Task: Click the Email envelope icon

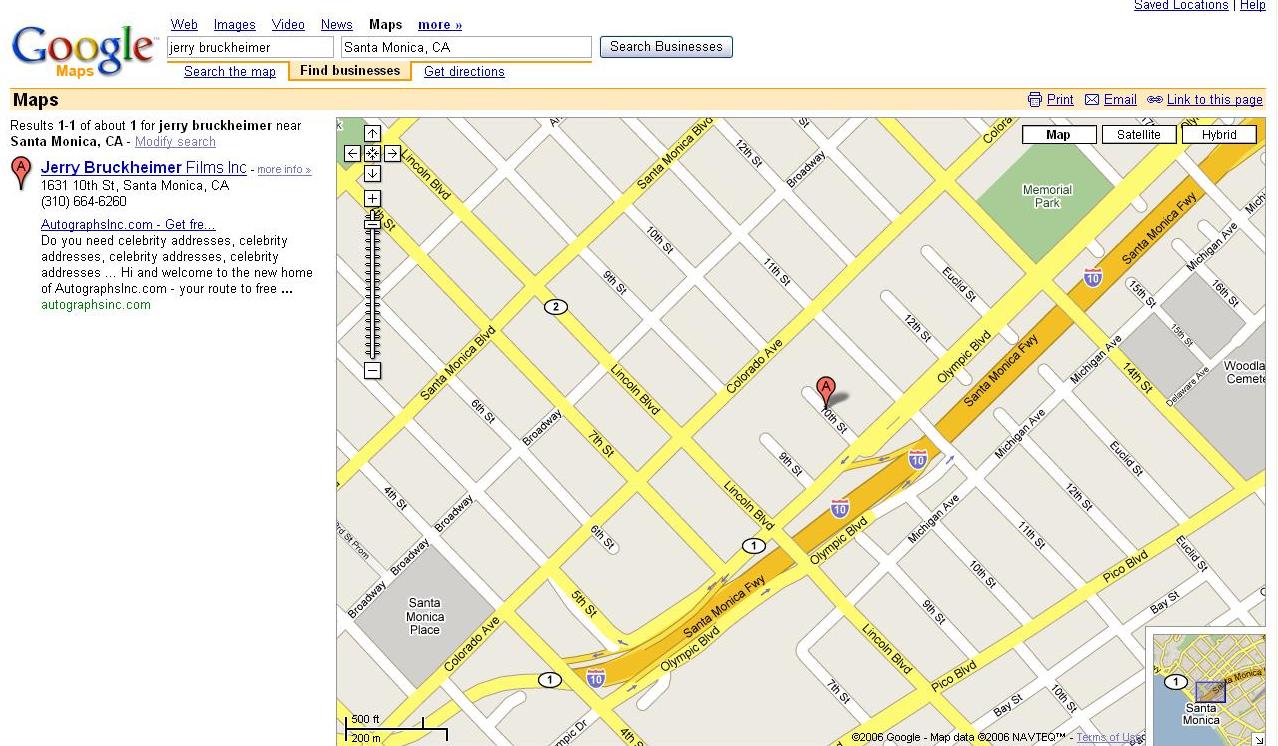Action: pos(1092,100)
